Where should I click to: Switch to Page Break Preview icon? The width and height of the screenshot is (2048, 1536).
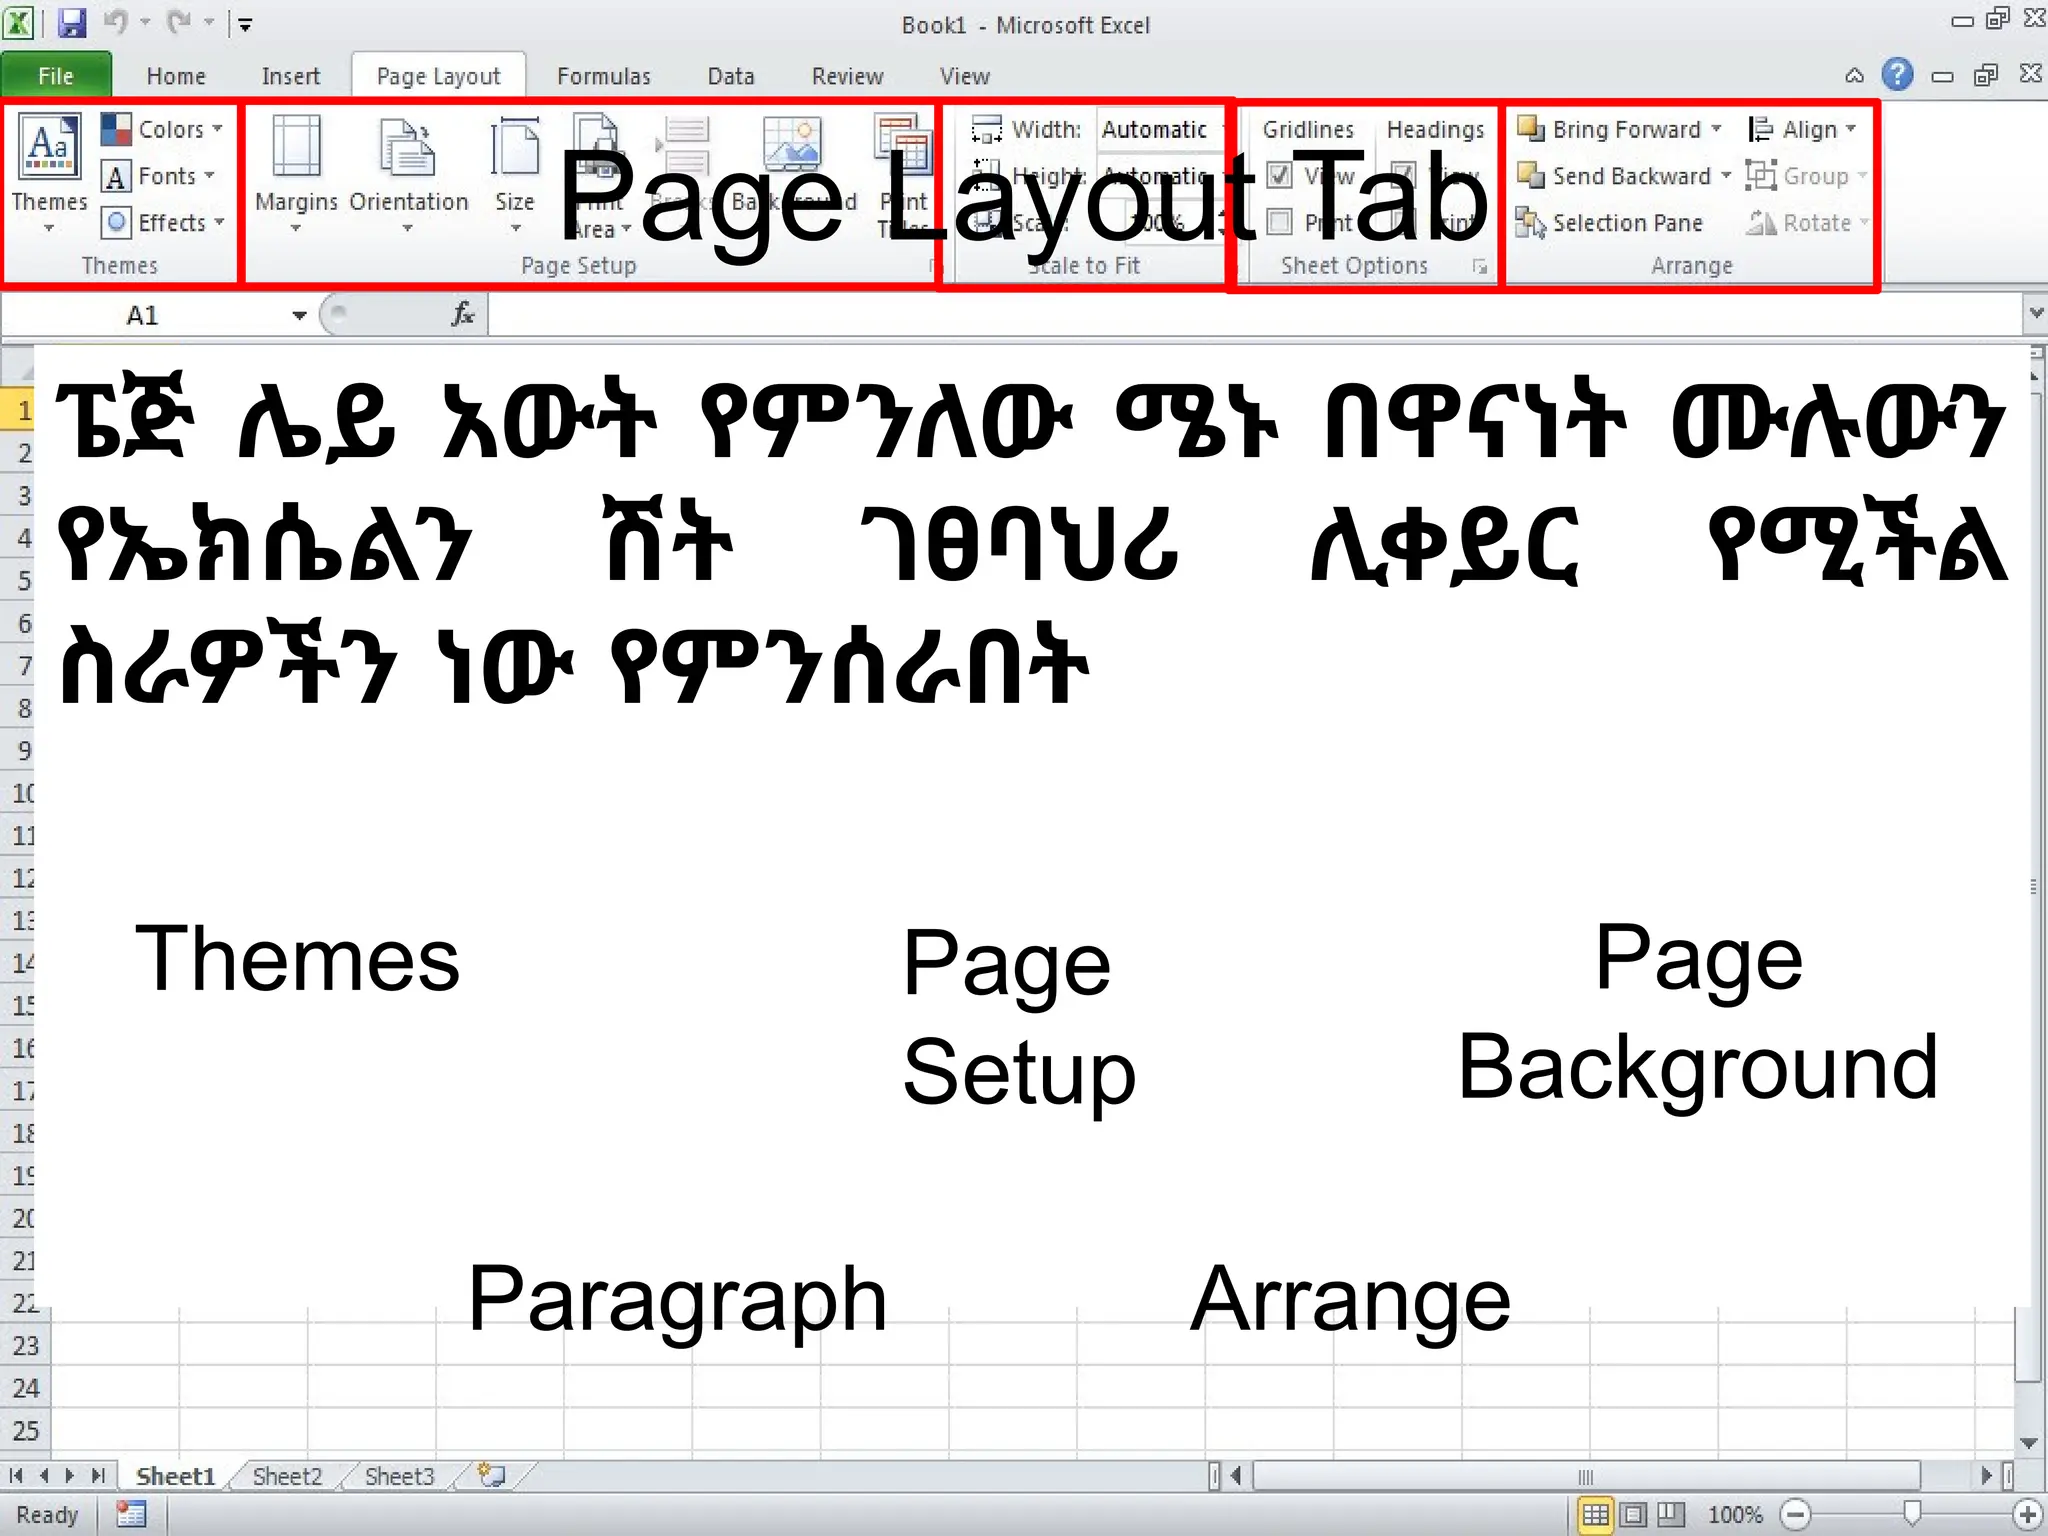point(1671,1515)
